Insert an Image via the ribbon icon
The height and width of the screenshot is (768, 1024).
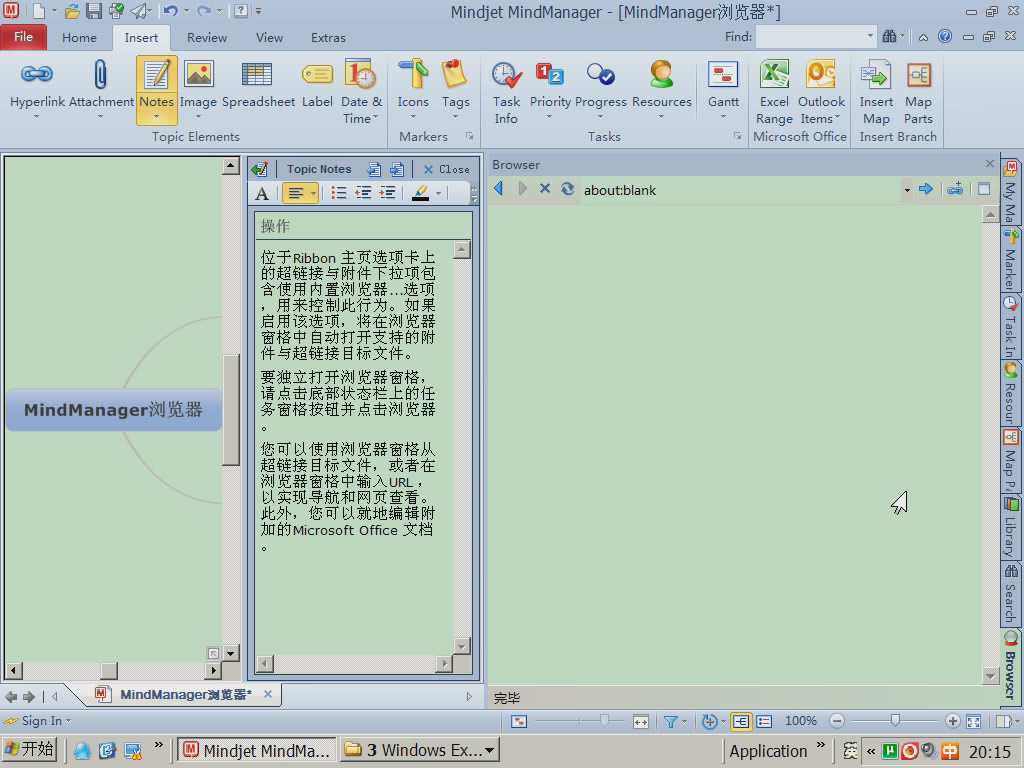(199, 74)
